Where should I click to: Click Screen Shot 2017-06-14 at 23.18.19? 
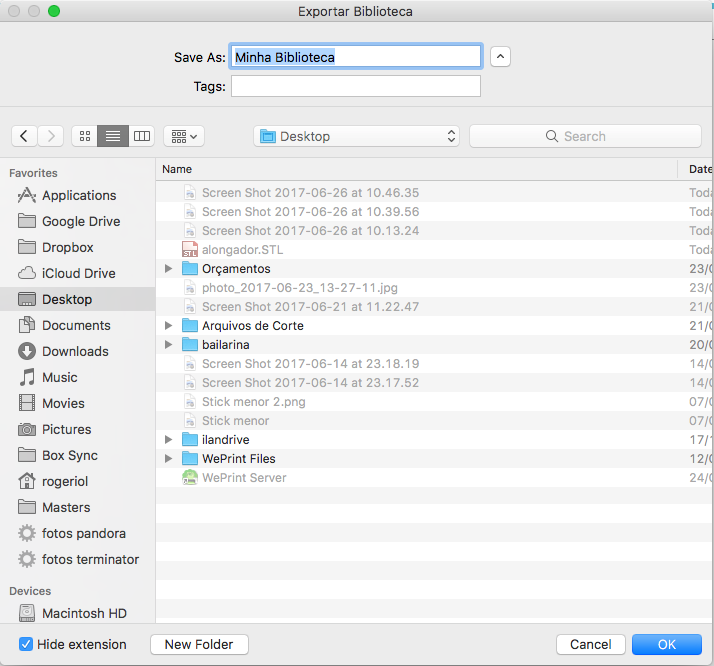(310, 364)
